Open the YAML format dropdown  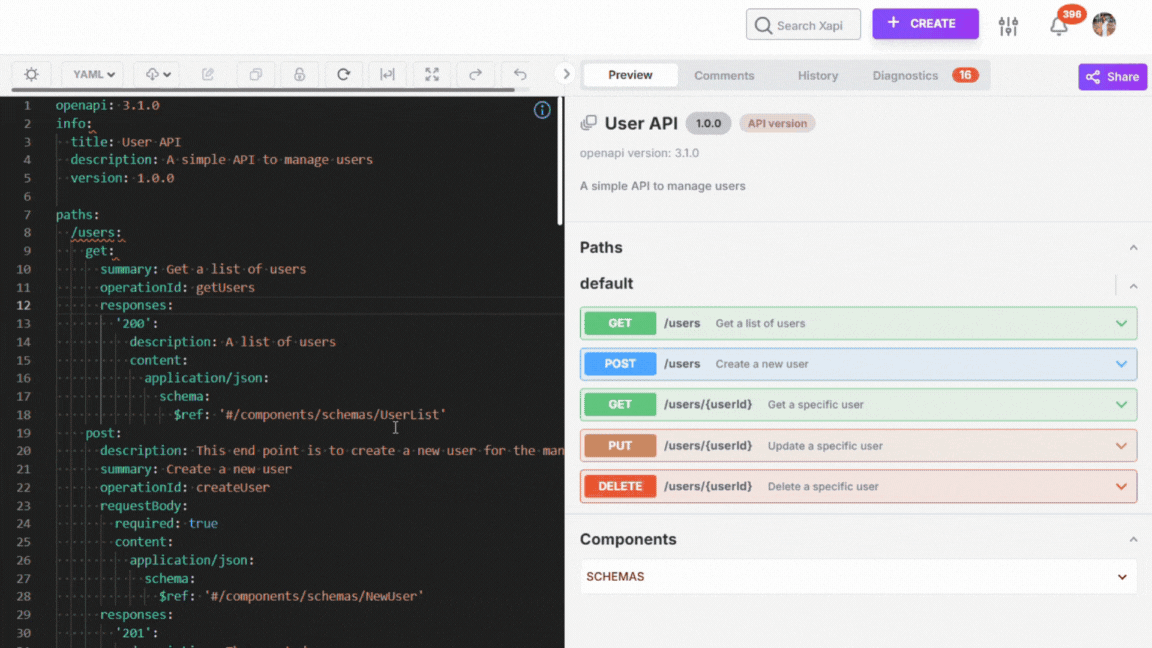pyautogui.click(x=93, y=74)
